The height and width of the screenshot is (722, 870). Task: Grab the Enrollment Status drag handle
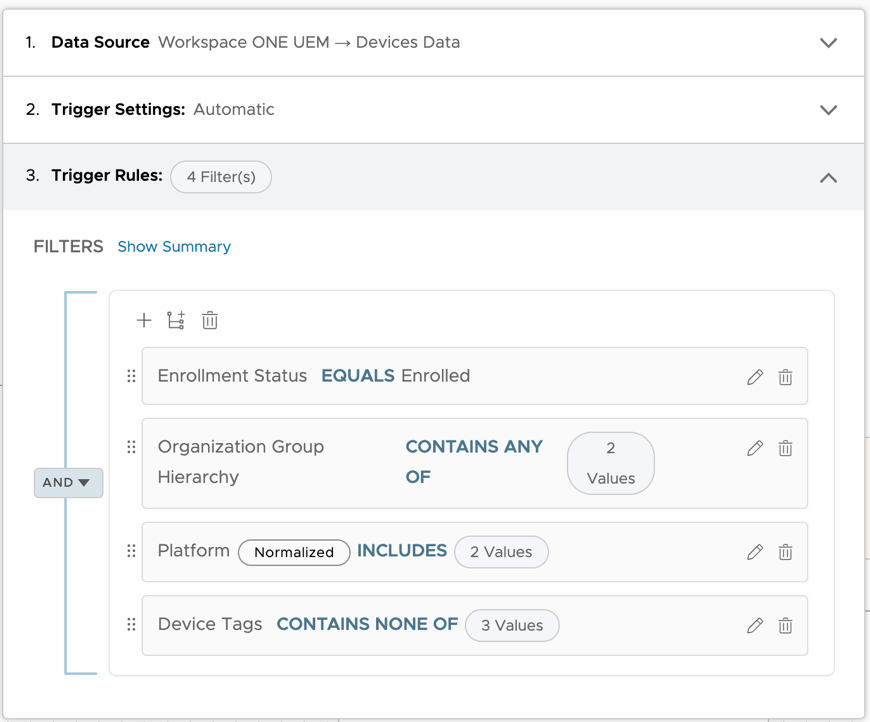(x=131, y=377)
